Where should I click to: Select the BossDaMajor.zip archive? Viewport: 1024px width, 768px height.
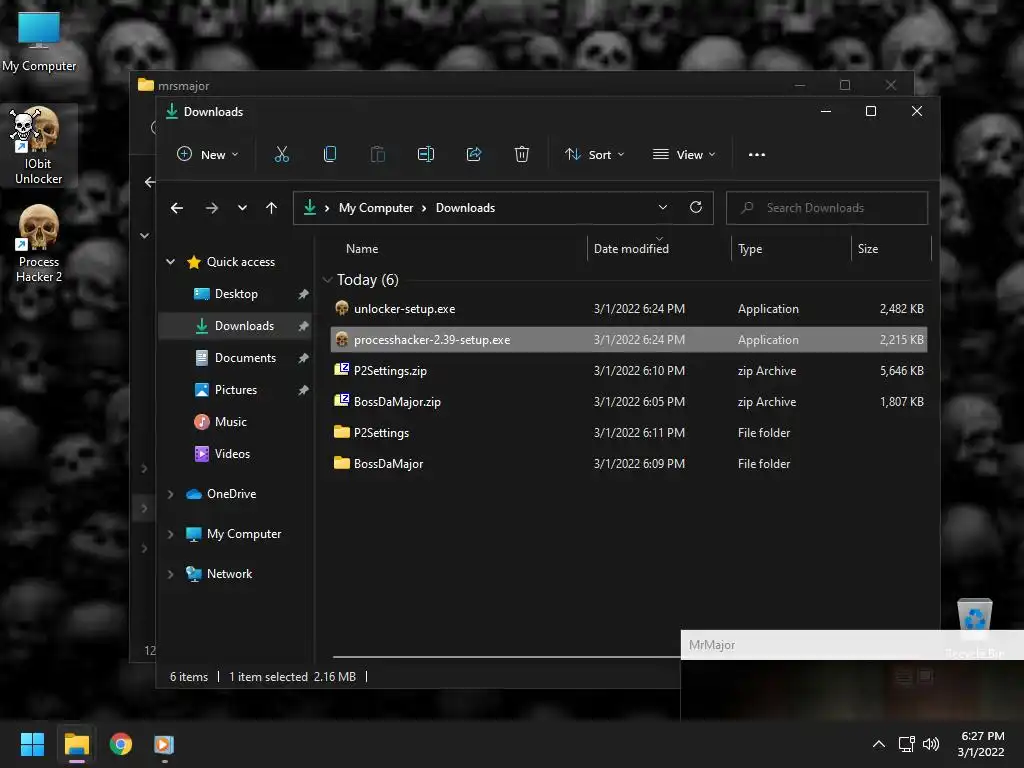(628, 402)
